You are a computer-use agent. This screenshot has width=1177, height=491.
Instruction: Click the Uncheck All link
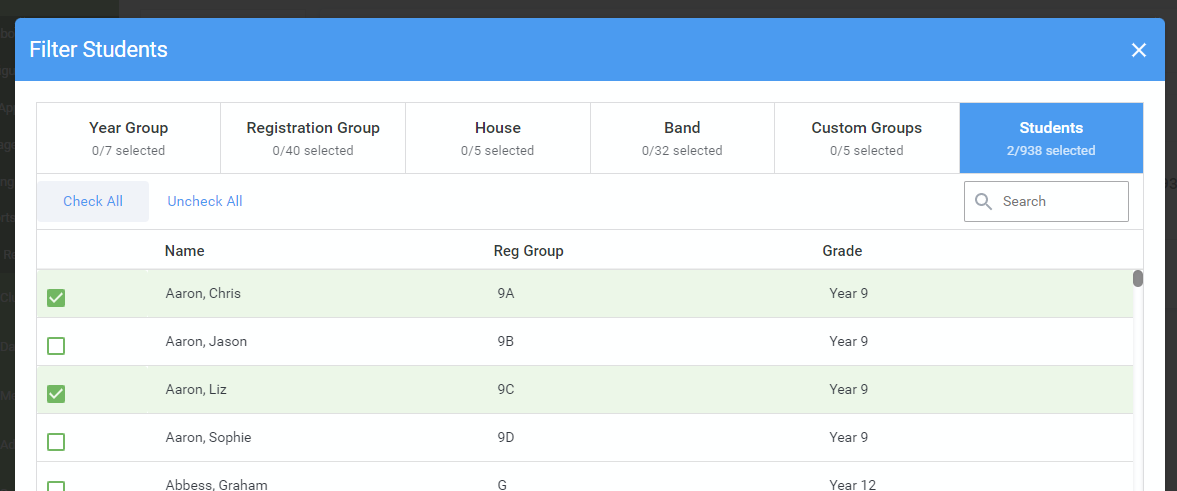pyautogui.click(x=205, y=201)
